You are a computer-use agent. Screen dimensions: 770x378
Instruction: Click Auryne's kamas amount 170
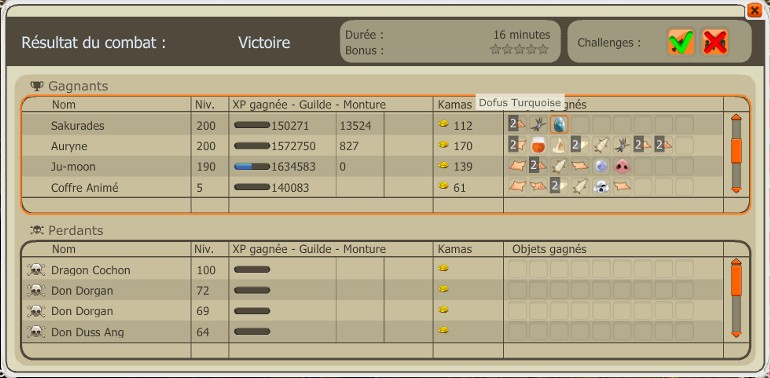coord(463,146)
